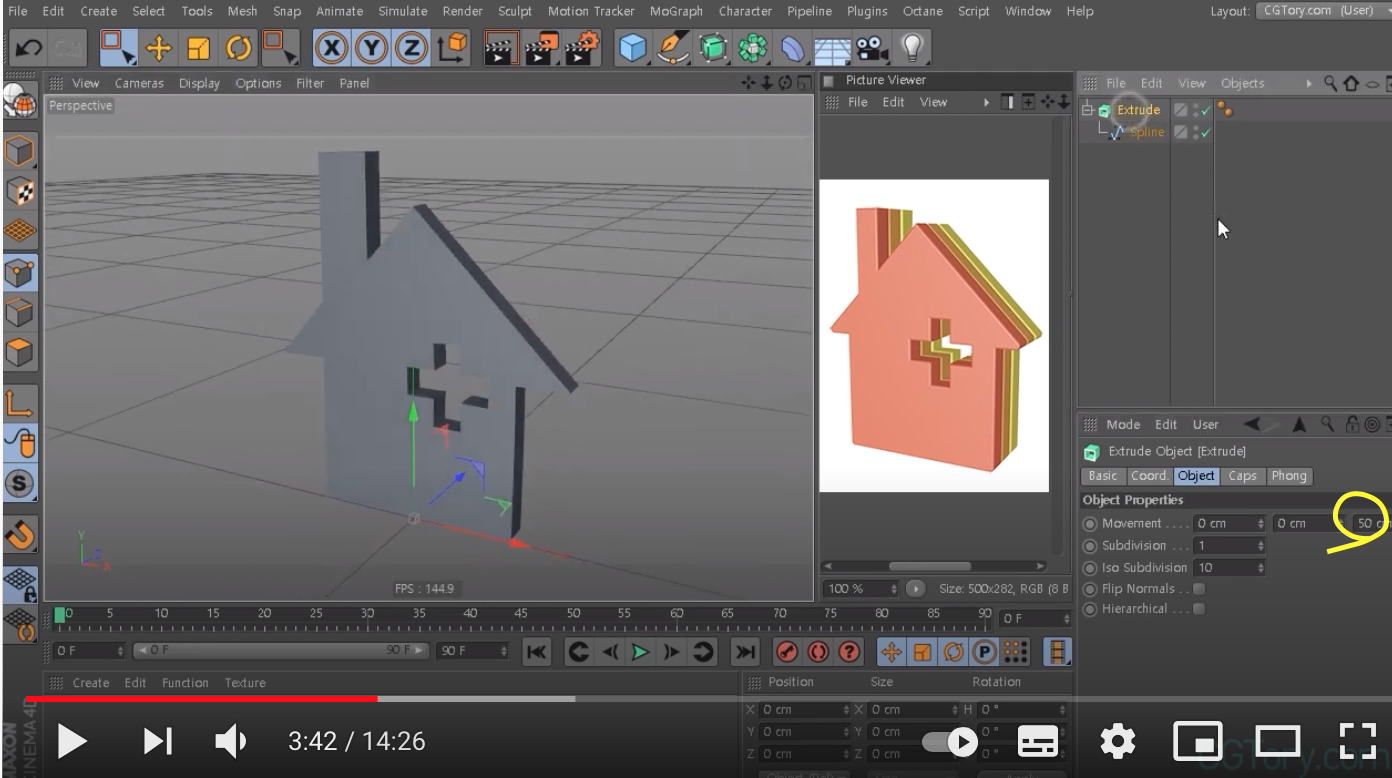This screenshot has height=778, width=1392.
Task: Click the Iso Subdivision stepper arrows
Action: coord(1261,568)
